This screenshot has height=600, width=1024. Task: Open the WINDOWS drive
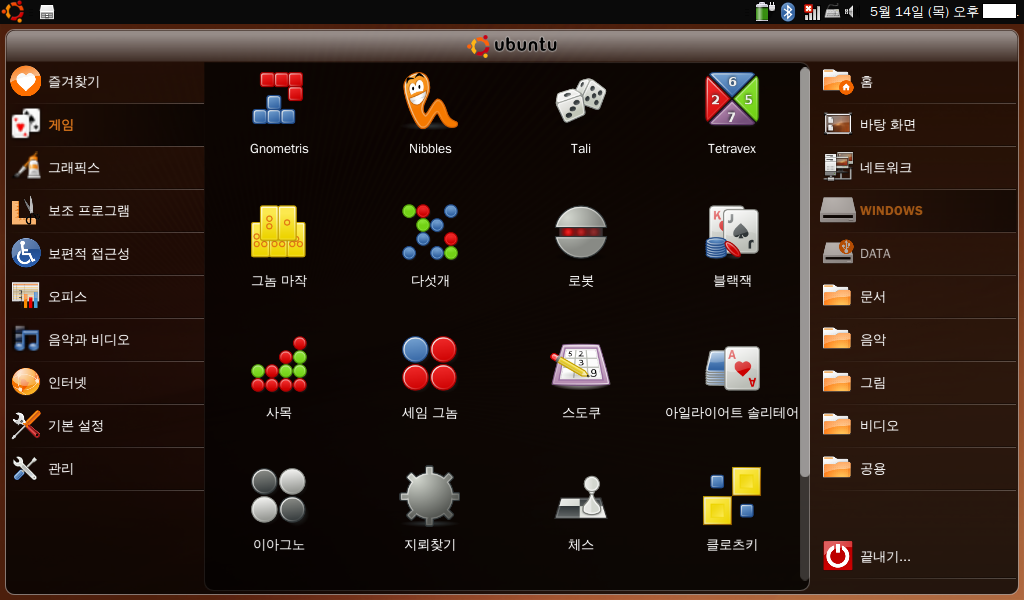pyautogui.click(x=918, y=211)
